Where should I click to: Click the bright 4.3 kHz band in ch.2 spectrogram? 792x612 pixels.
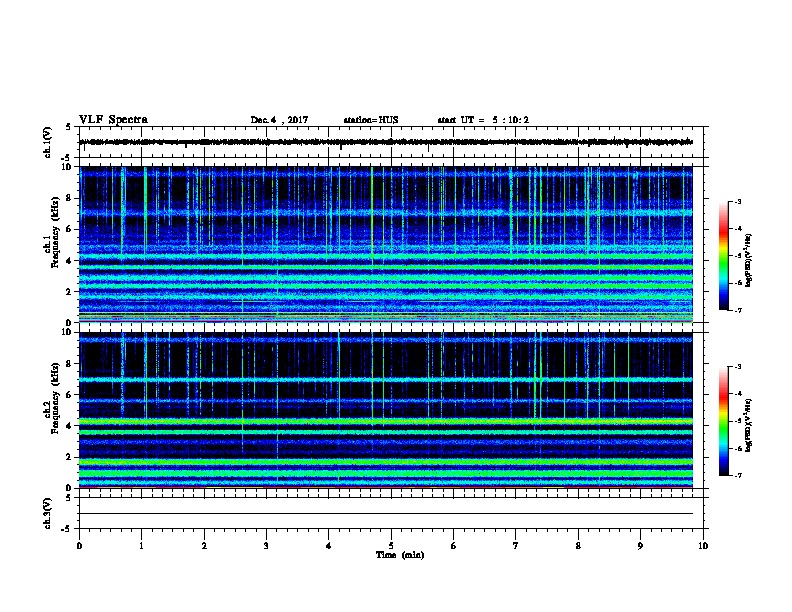[x=386, y=421]
